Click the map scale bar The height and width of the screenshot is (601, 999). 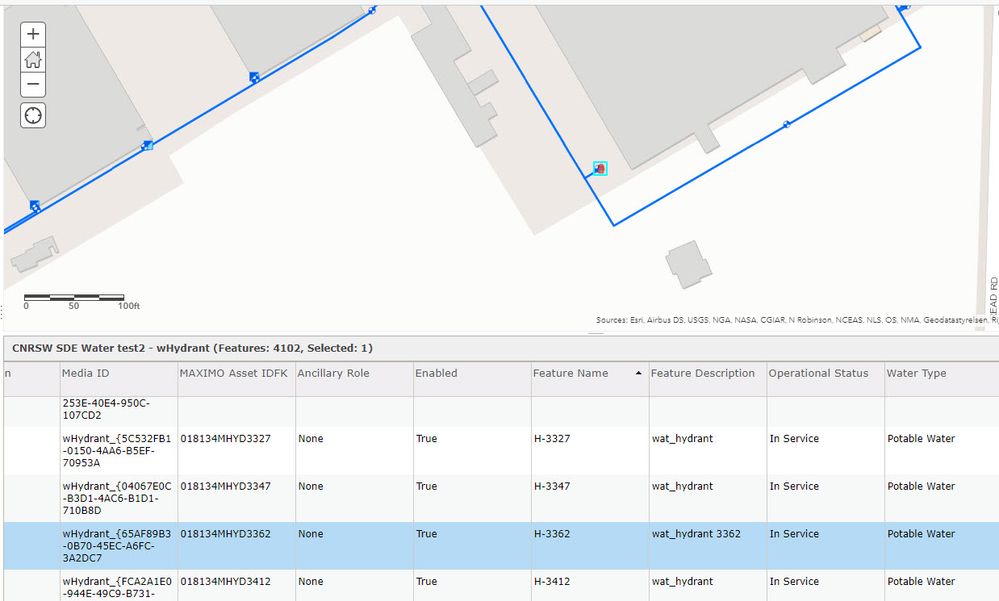coord(74,298)
